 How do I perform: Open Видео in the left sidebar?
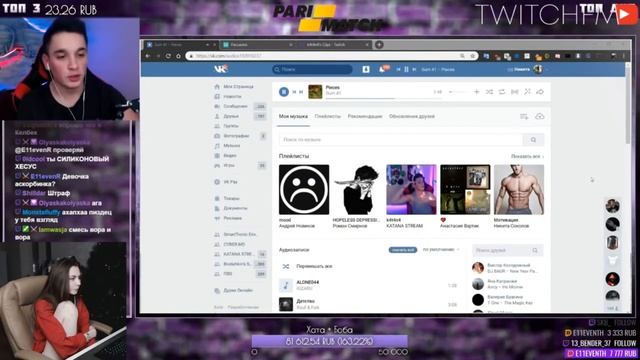[230, 156]
